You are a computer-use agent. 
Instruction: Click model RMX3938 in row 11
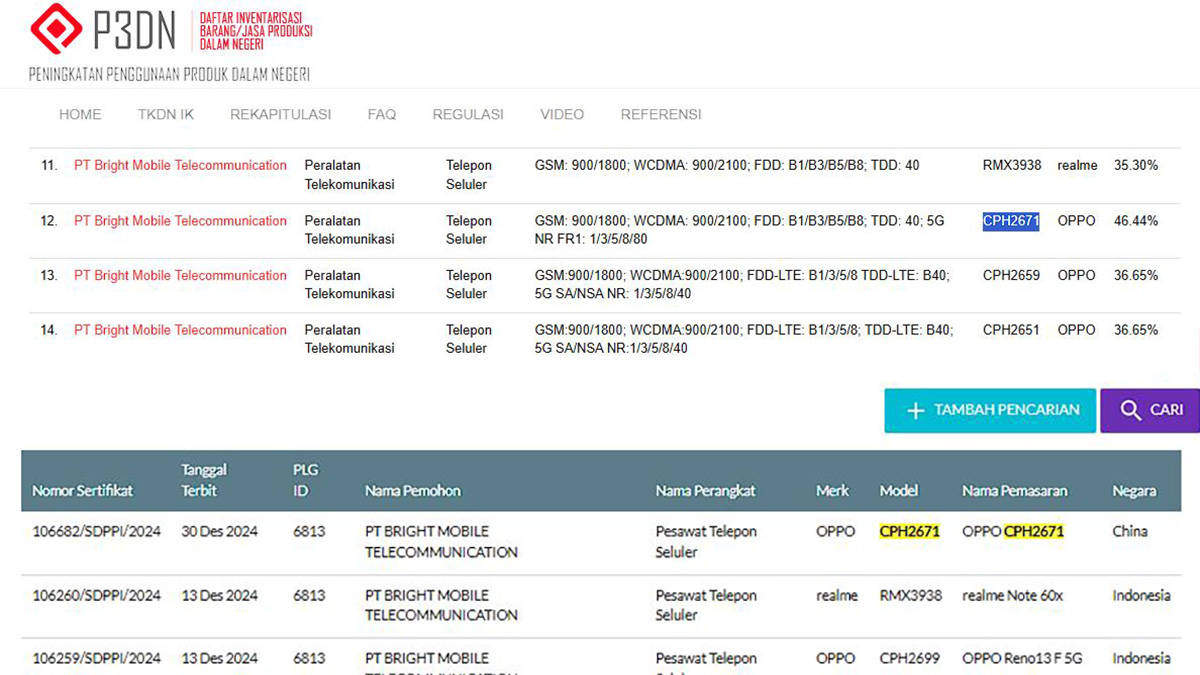(1012, 165)
